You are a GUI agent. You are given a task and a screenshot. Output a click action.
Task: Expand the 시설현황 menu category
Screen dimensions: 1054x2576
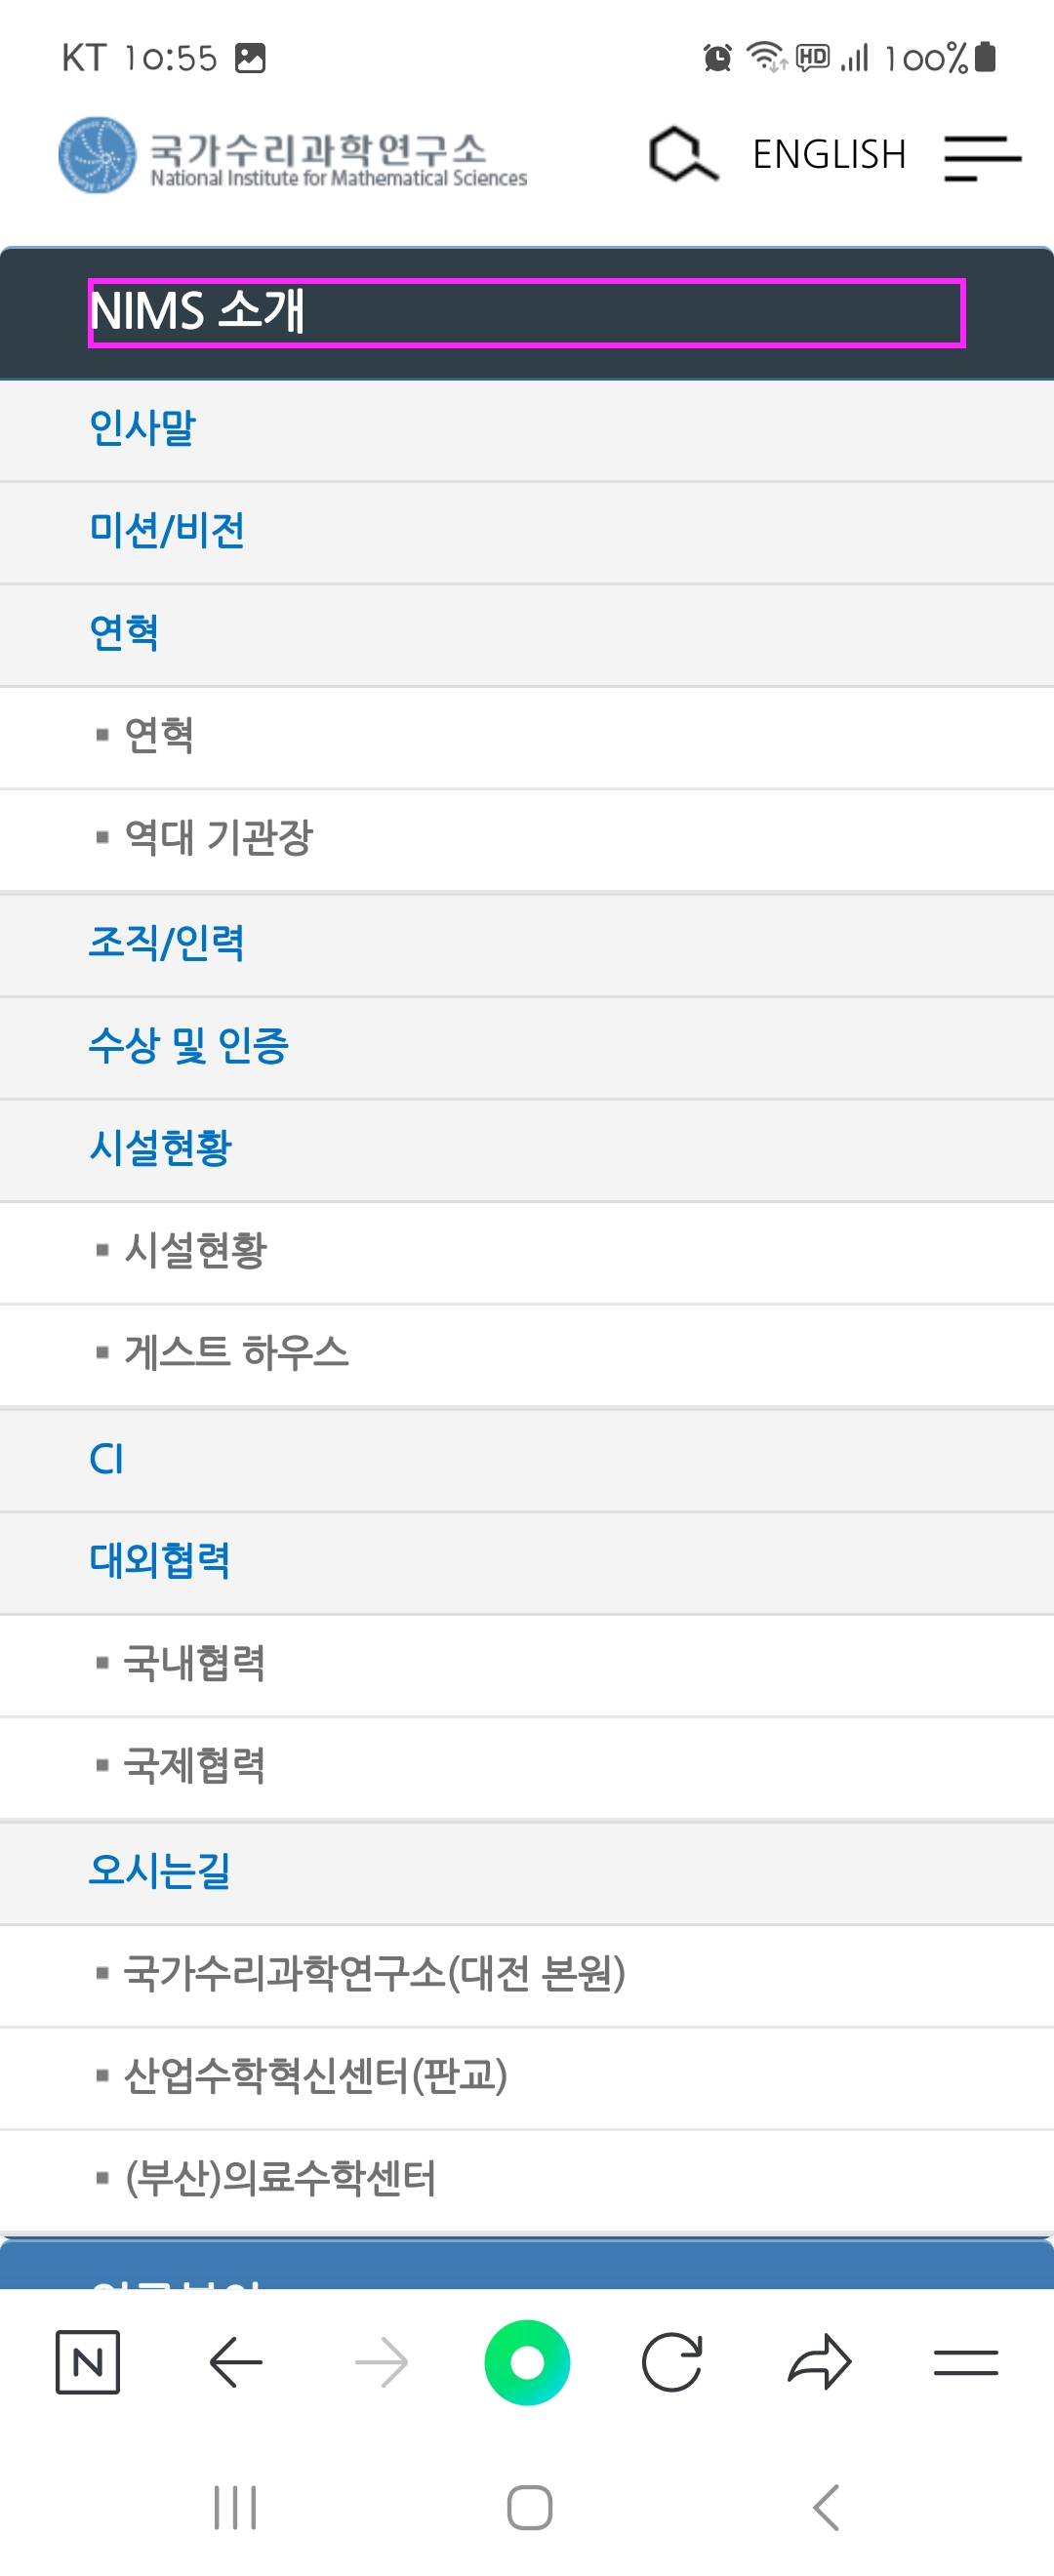point(527,1149)
